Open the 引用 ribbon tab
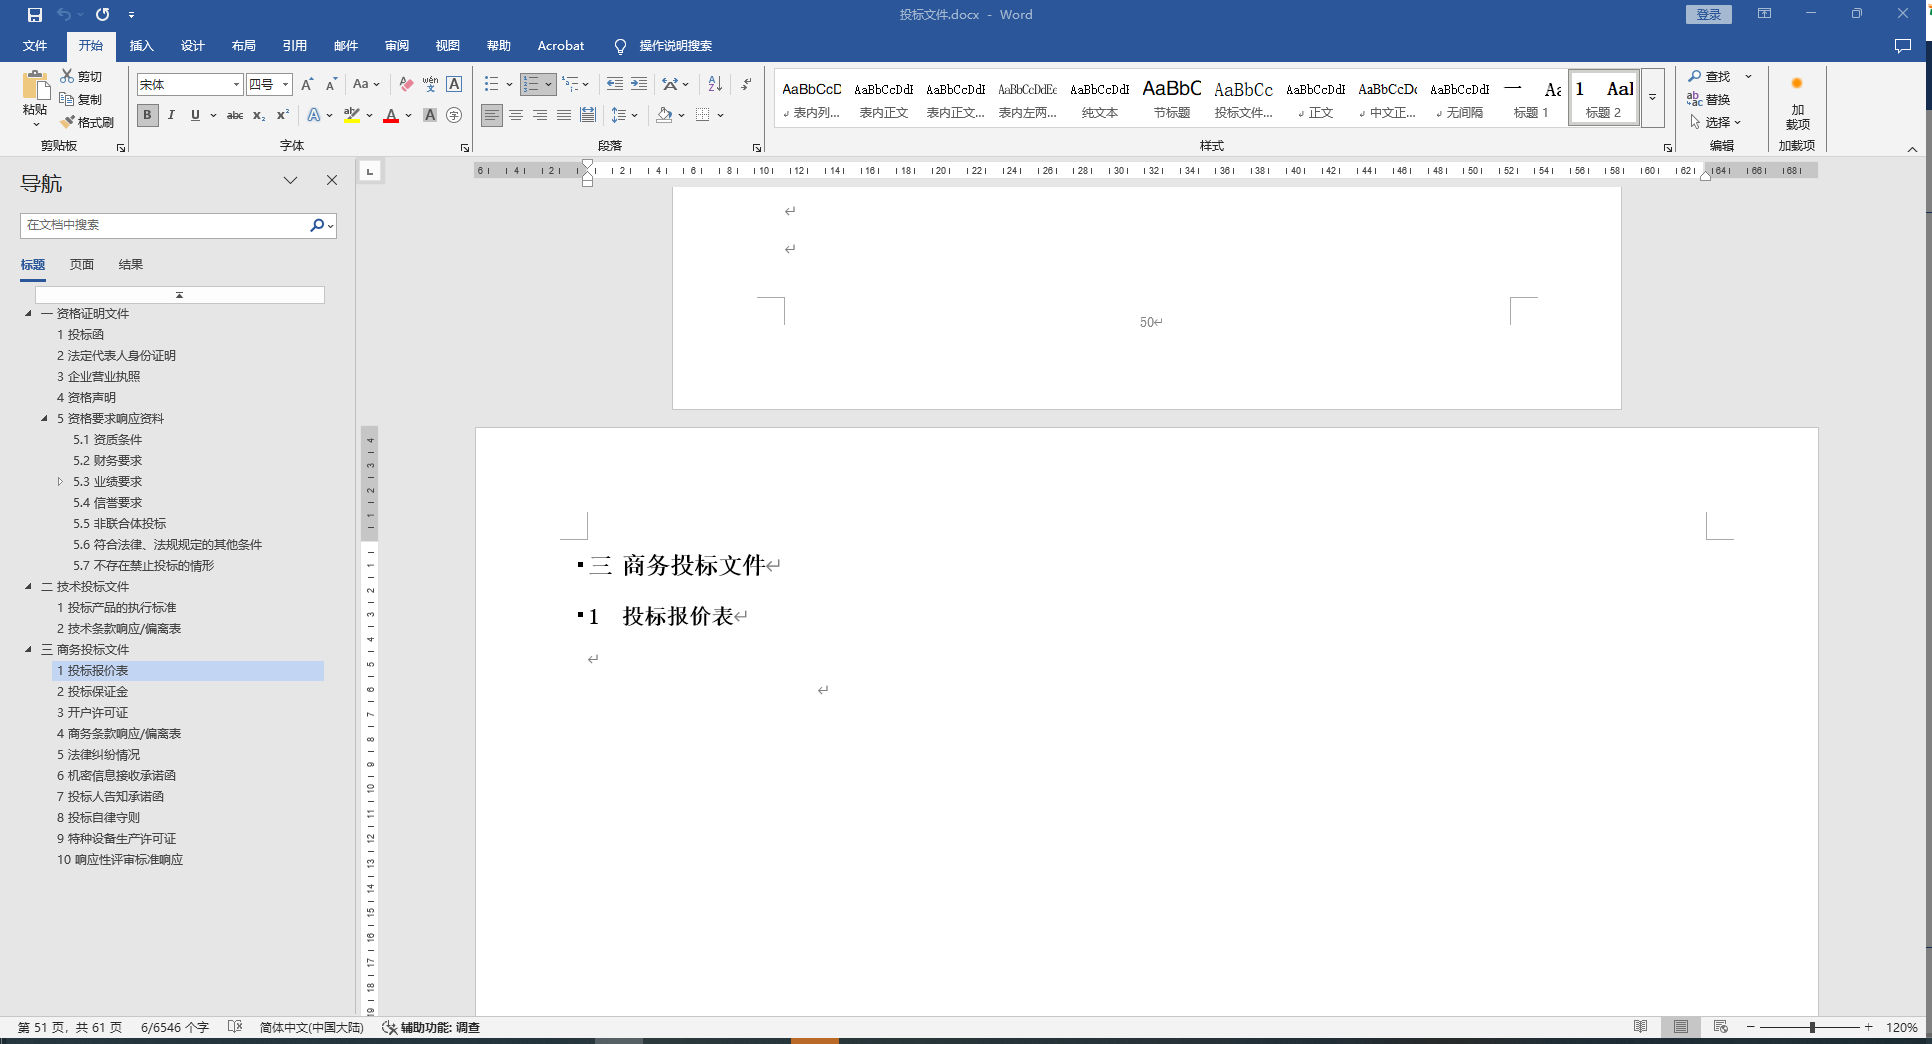 (x=294, y=46)
